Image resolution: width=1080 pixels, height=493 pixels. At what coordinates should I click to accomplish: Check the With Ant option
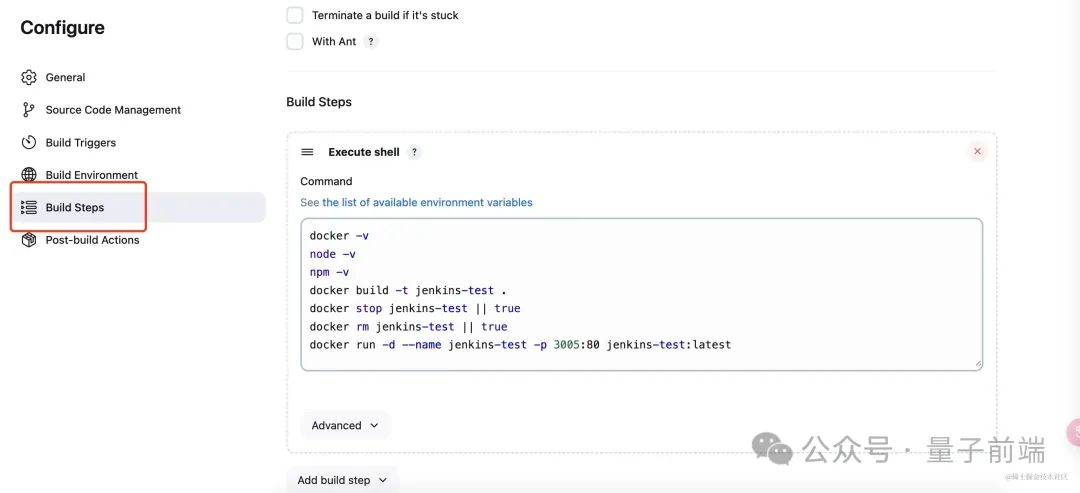click(295, 42)
